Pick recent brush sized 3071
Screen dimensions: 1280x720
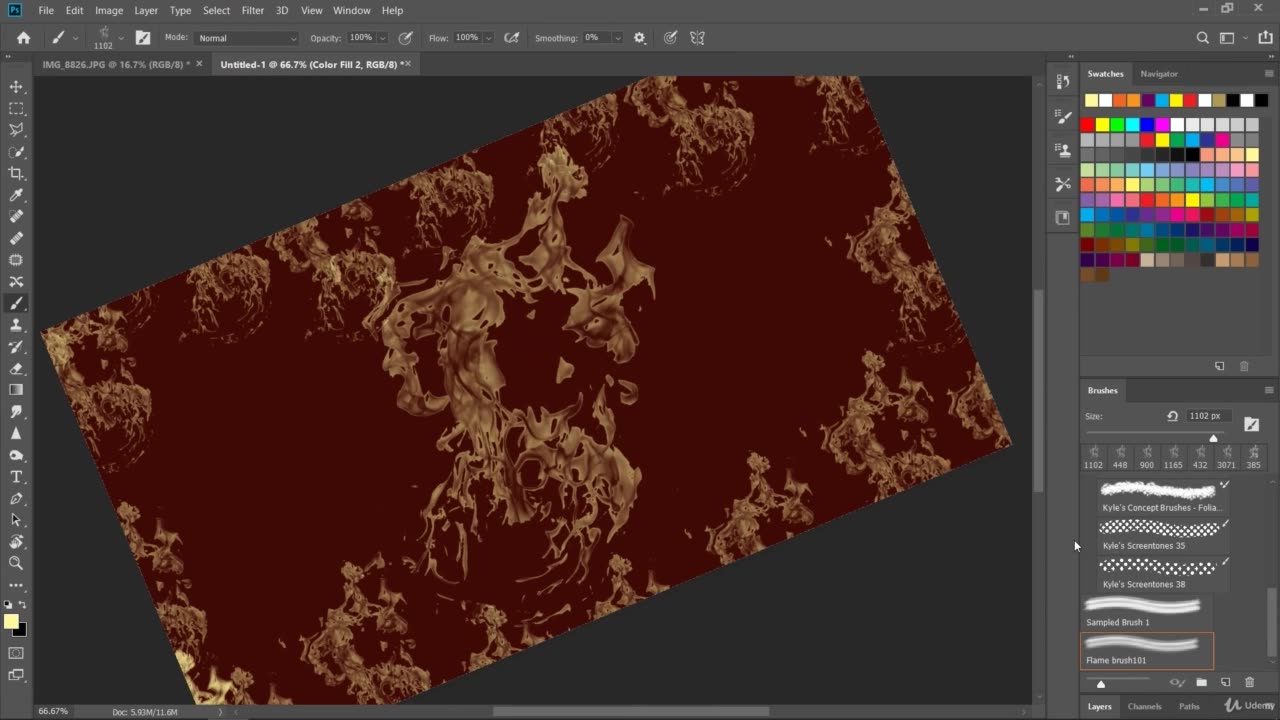click(1226, 457)
